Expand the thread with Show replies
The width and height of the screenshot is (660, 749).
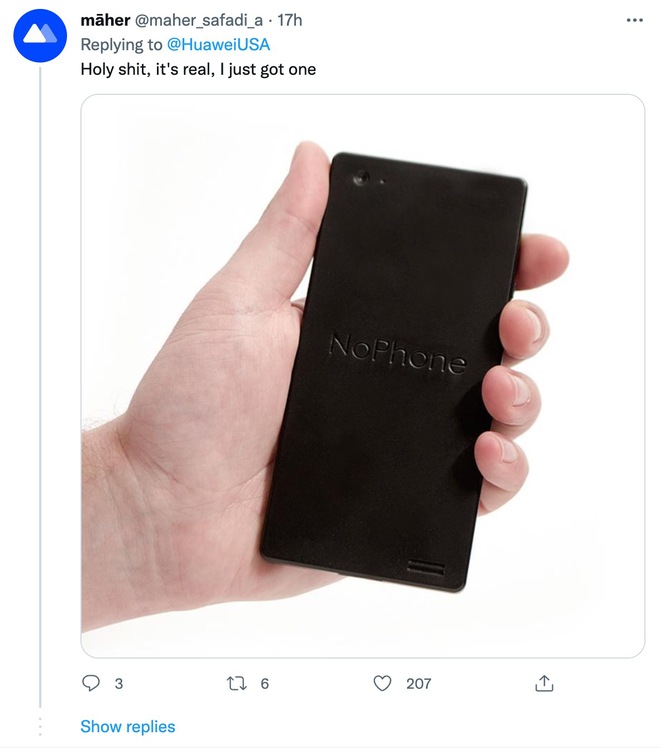(128, 726)
